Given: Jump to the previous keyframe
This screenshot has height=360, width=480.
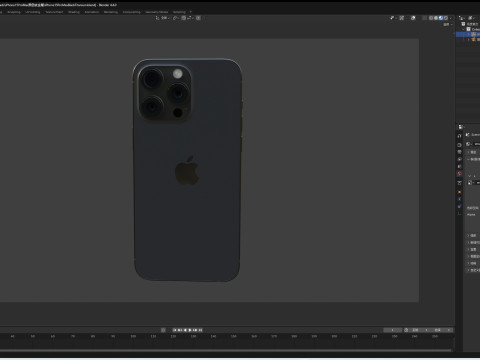Looking at the screenshot, I should [x=180, y=330].
